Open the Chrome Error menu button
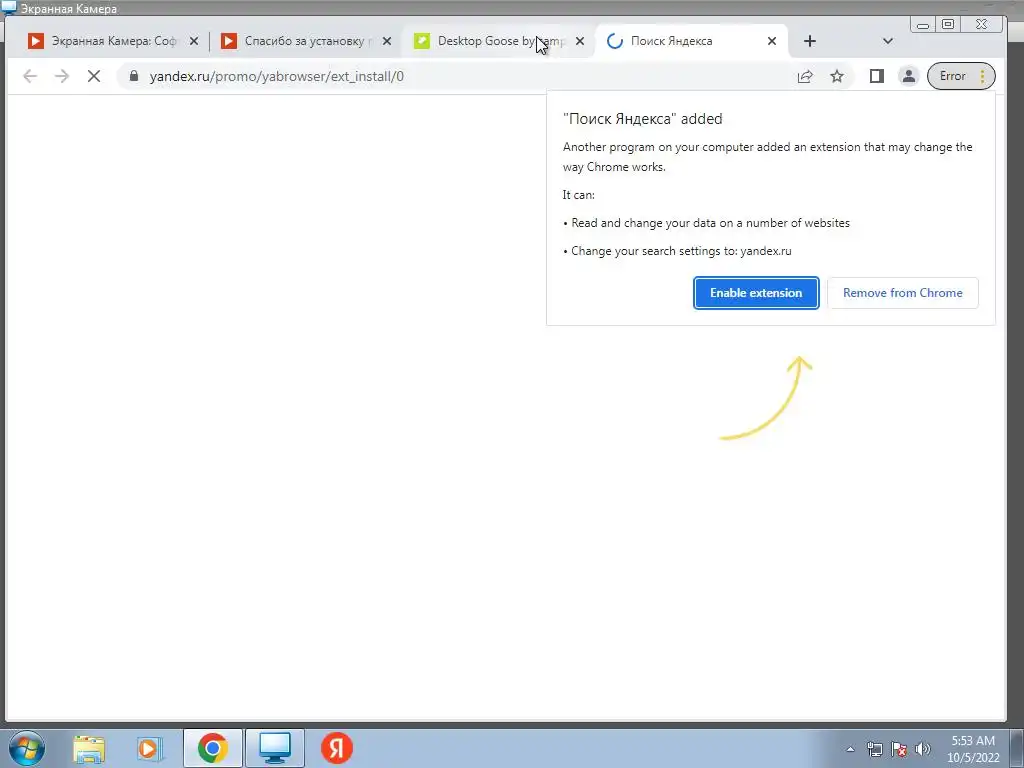This screenshot has width=1024, height=768. 961,76
